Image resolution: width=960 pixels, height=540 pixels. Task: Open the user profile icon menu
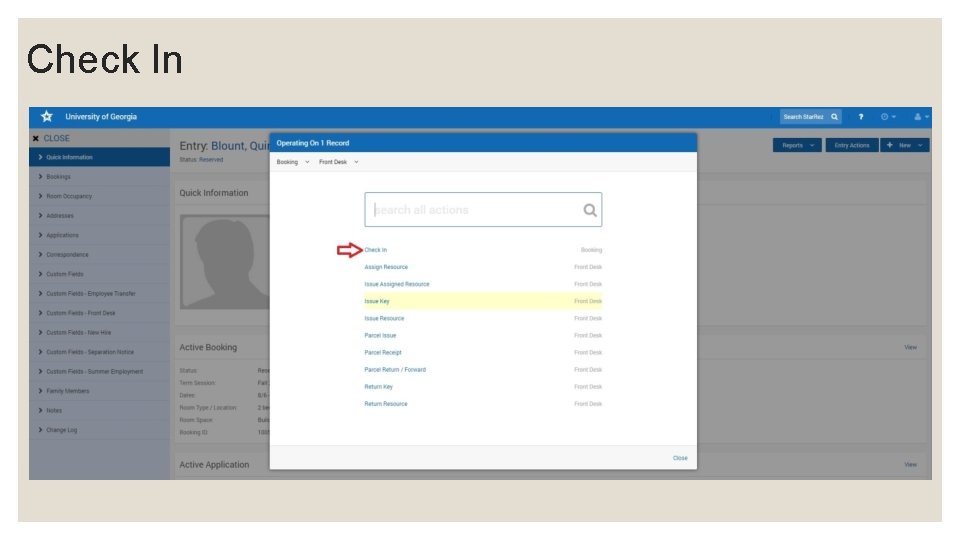[x=921, y=117]
